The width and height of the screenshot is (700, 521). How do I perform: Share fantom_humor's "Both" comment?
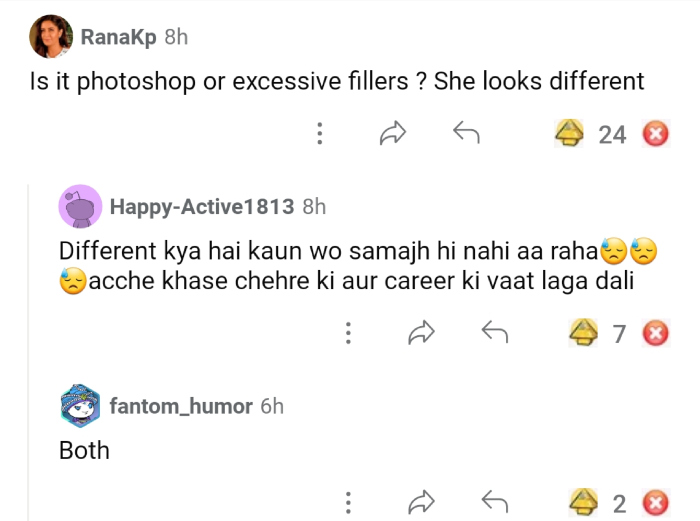[x=421, y=502]
